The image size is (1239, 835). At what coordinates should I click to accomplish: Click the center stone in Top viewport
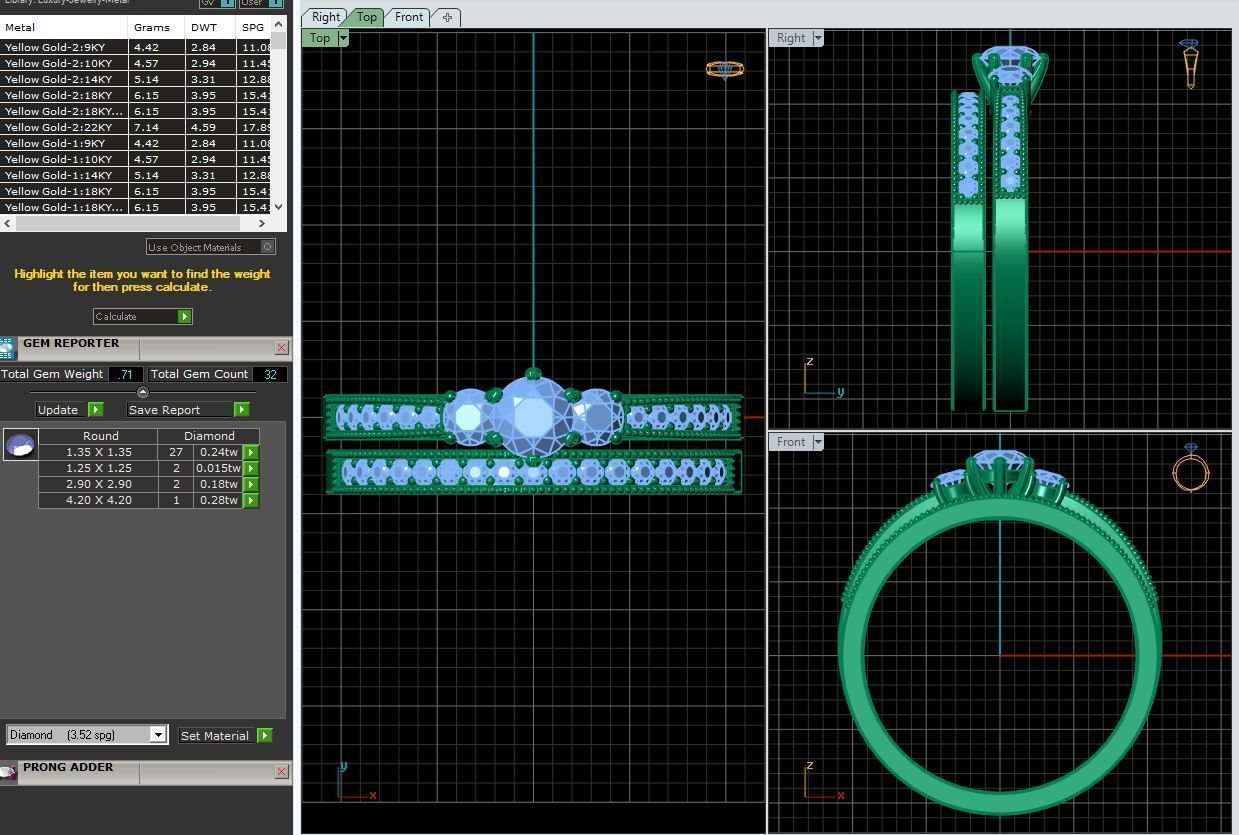click(x=532, y=416)
